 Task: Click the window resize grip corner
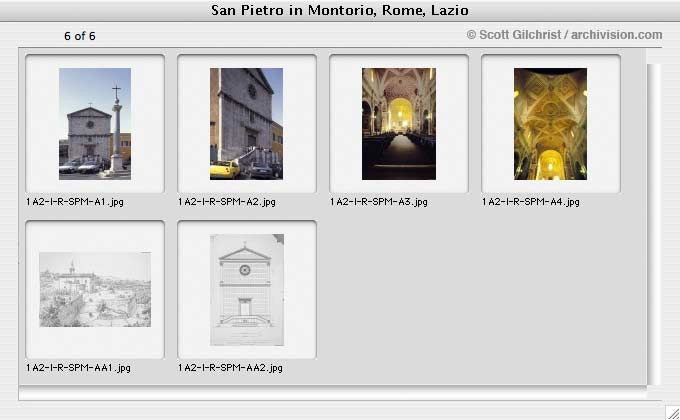[673, 413]
